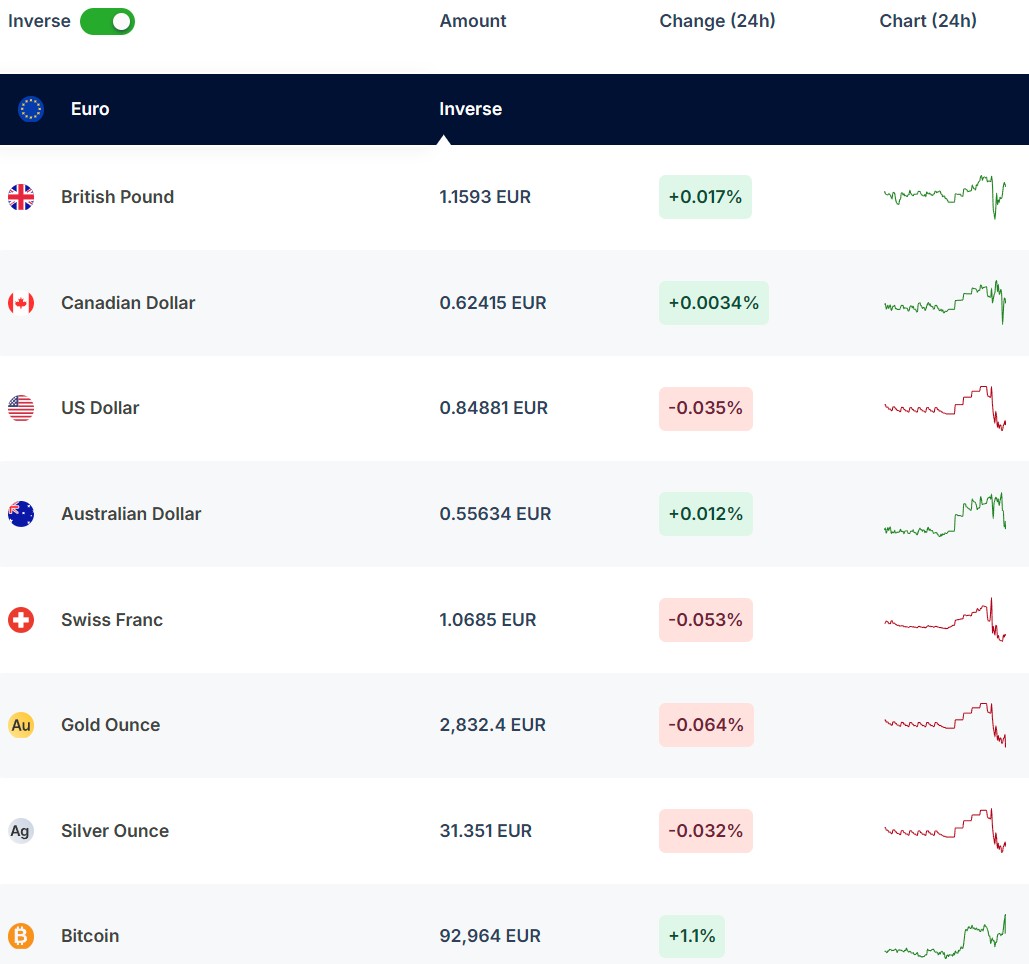The image size is (1029, 964).
Task: Click the Gold Ounce Au icon
Action: click(21, 725)
